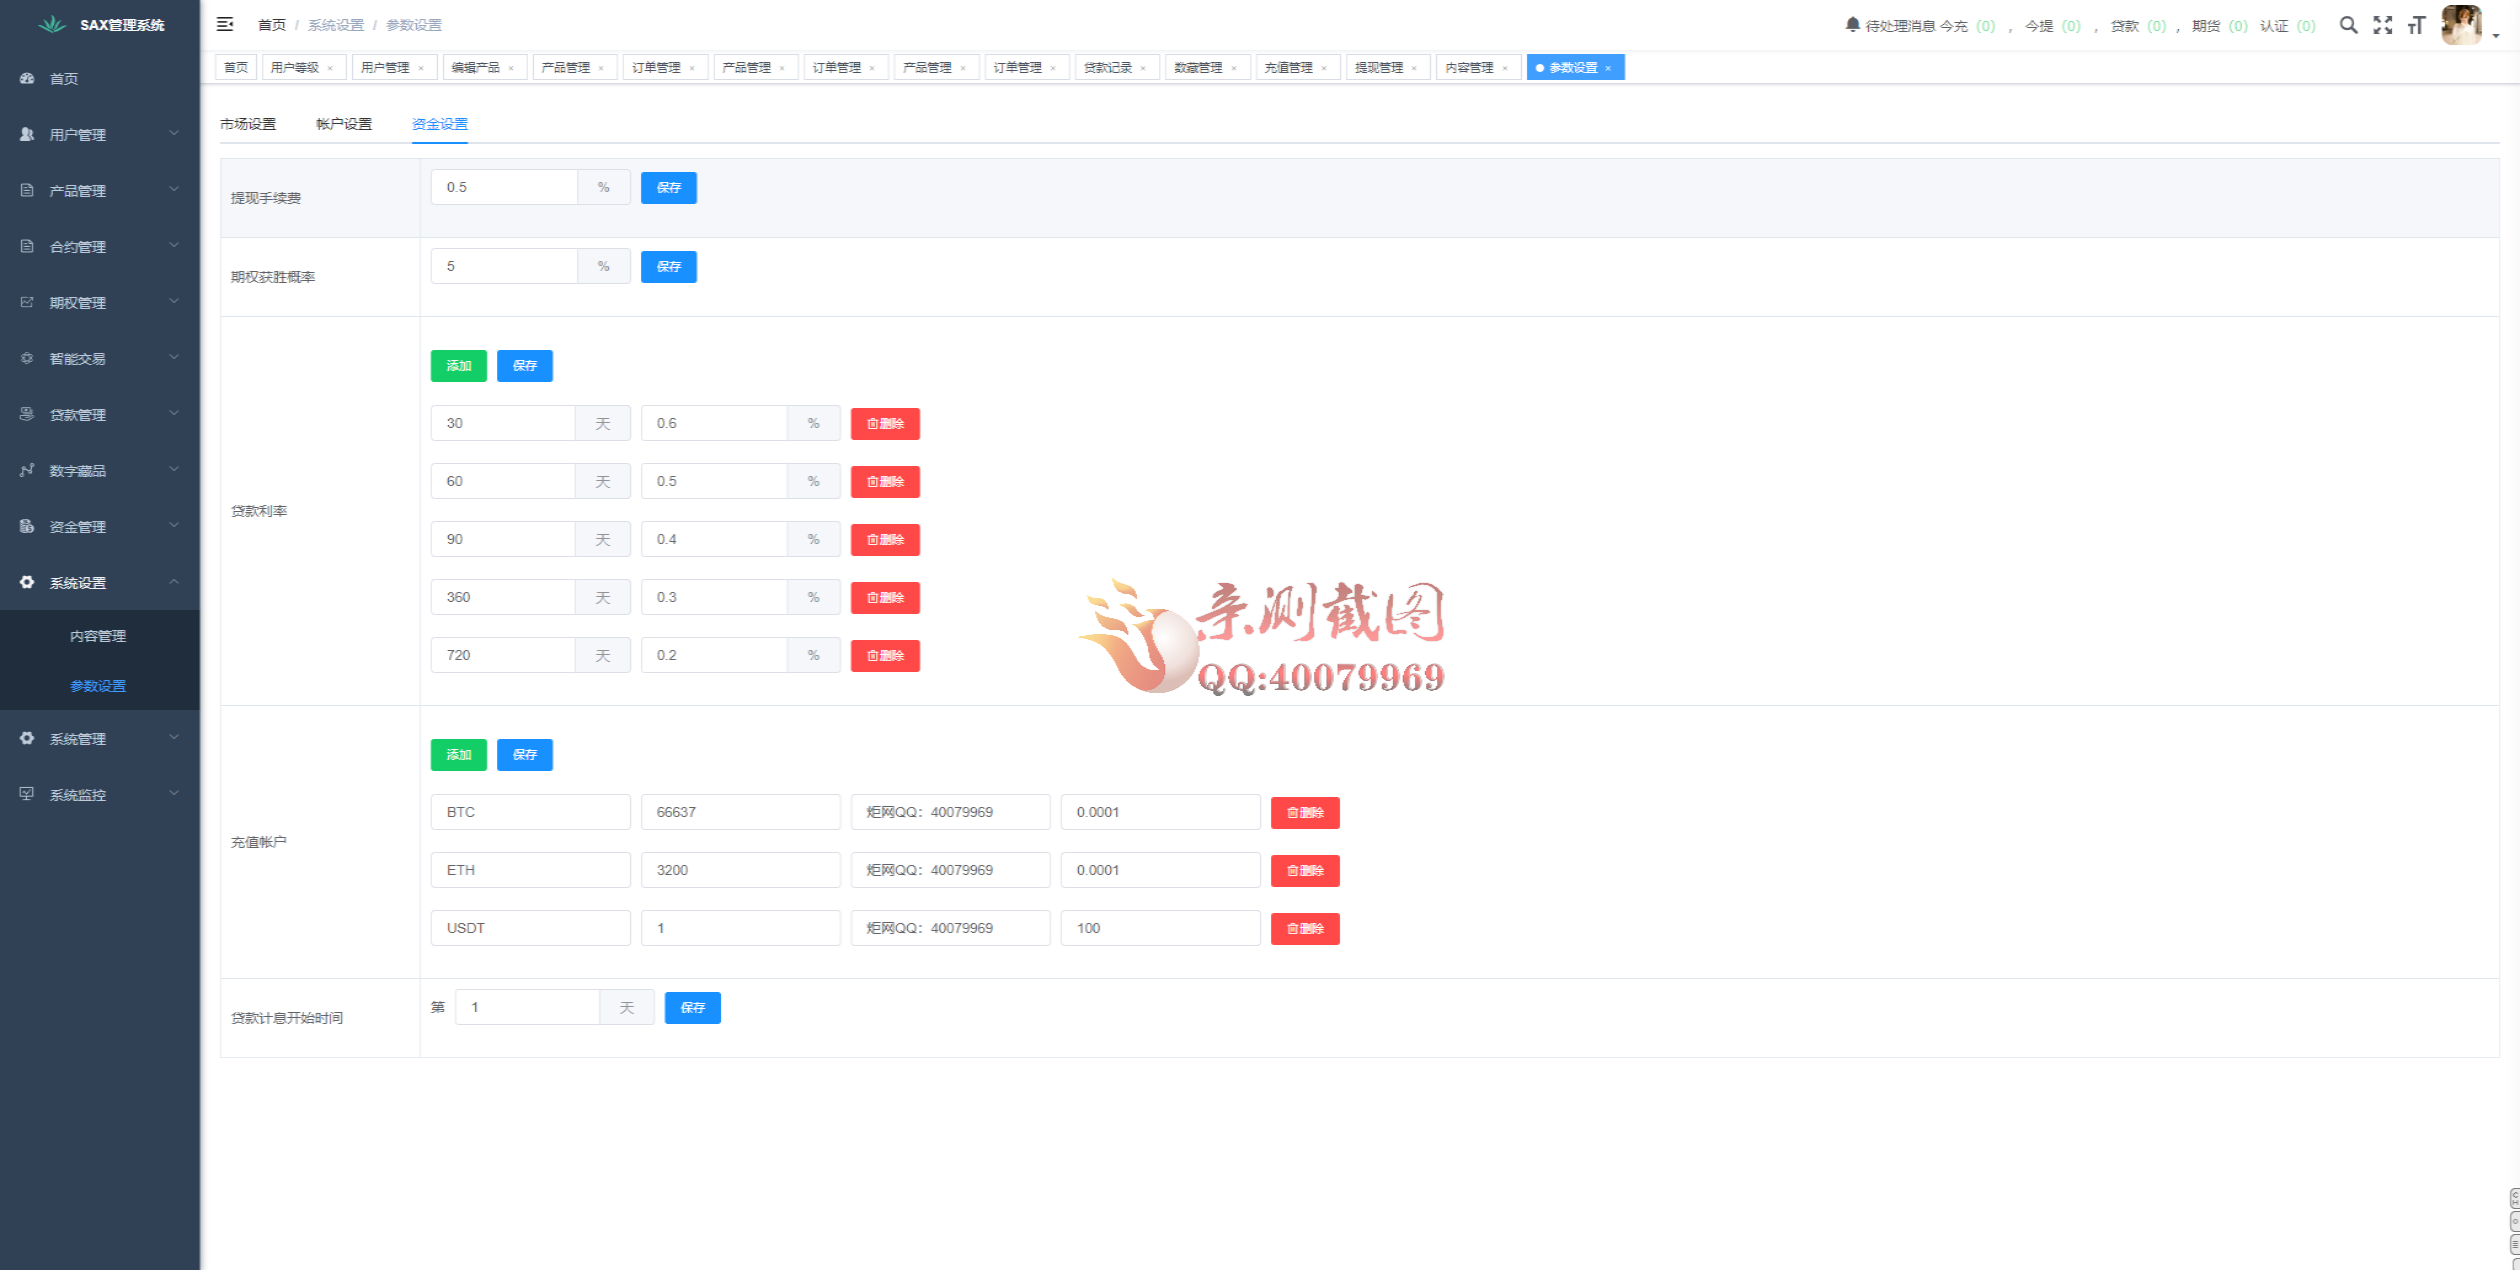Switch to the 帐户设置 tab
This screenshot has width=2520, height=1270.
[x=344, y=124]
